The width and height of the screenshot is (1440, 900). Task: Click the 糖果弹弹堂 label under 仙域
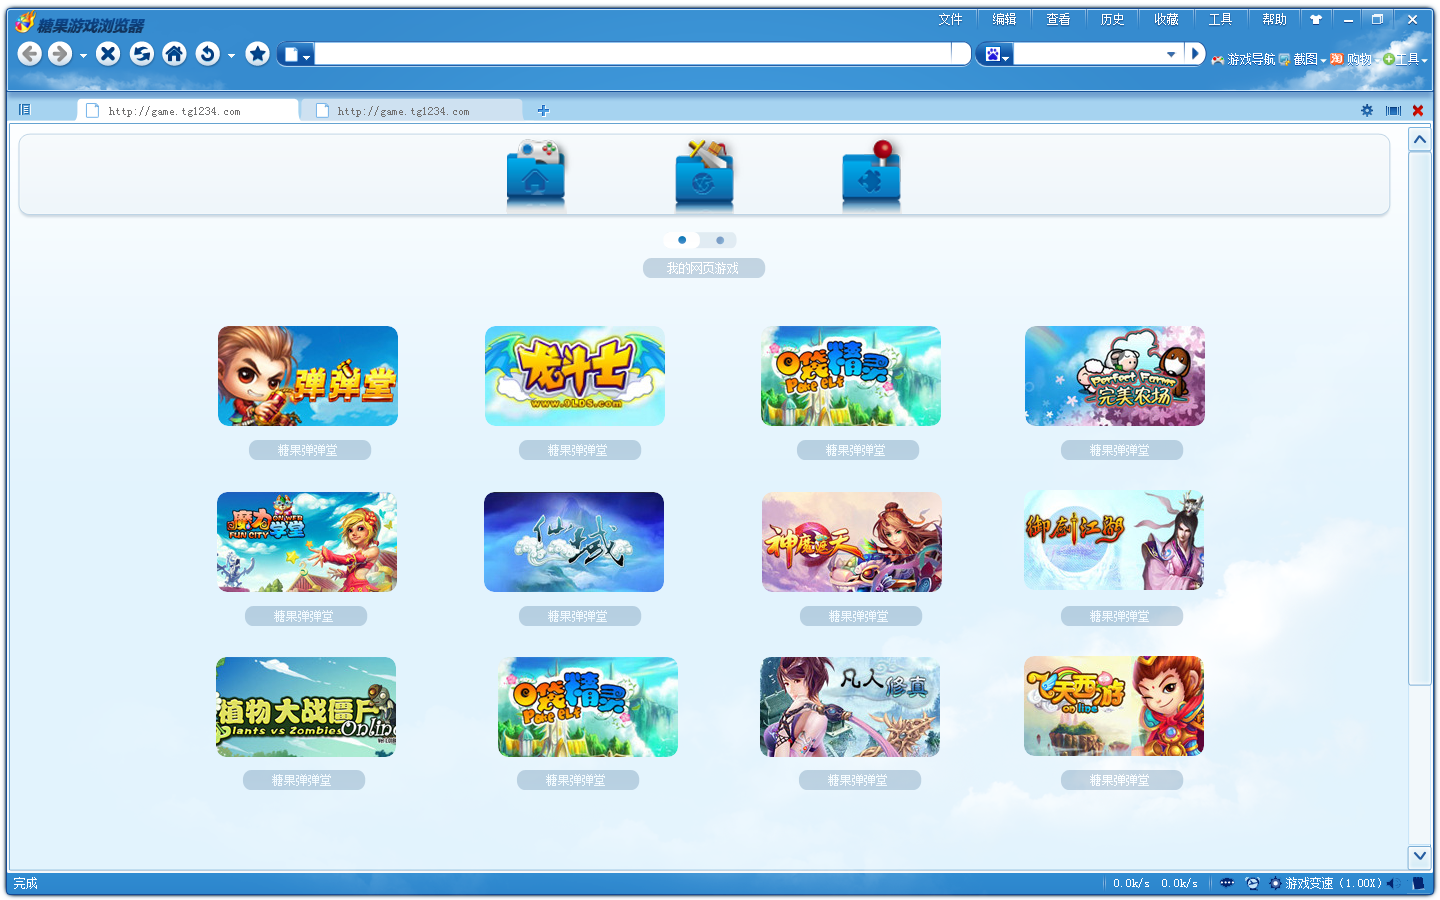click(x=580, y=616)
